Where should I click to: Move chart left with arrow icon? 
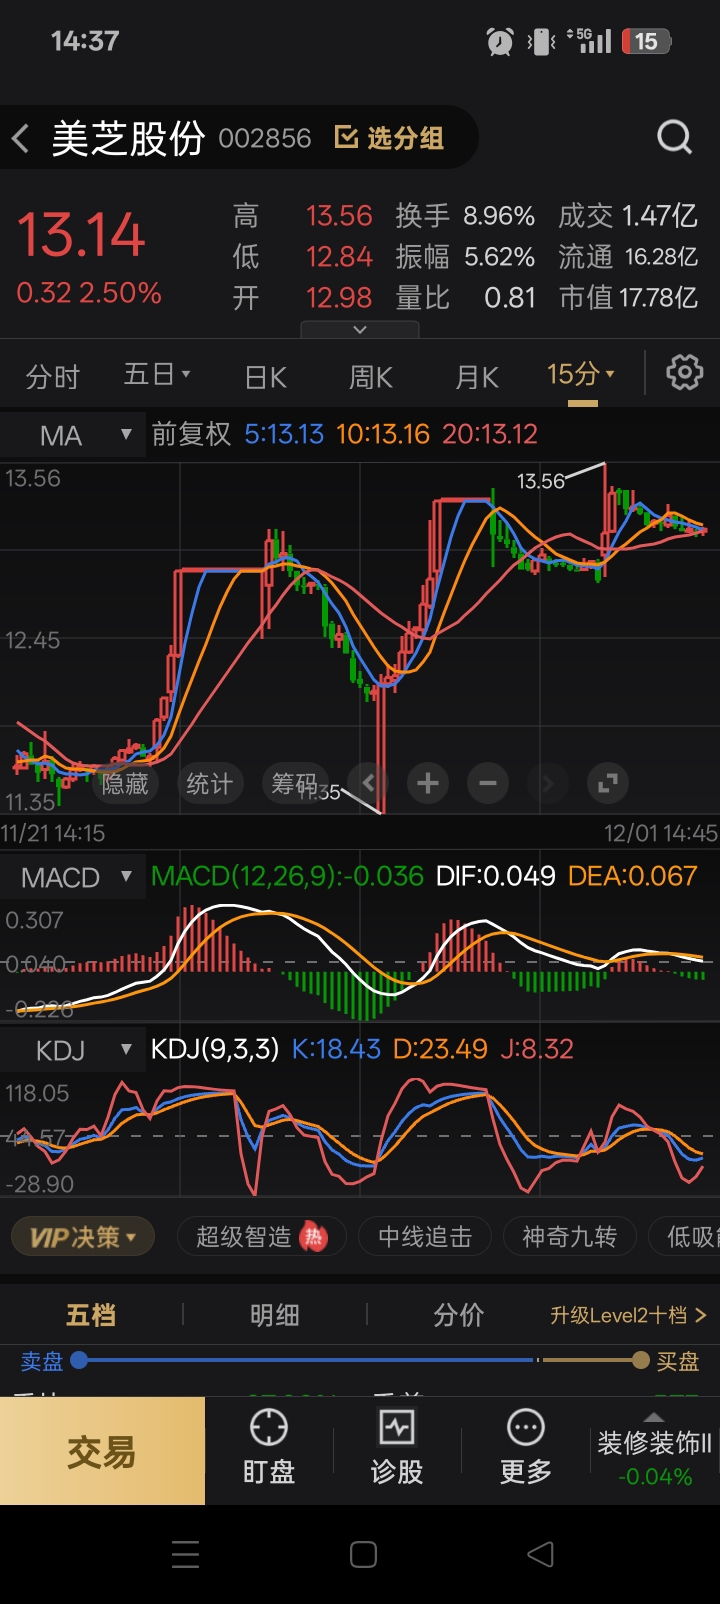[x=368, y=783]
